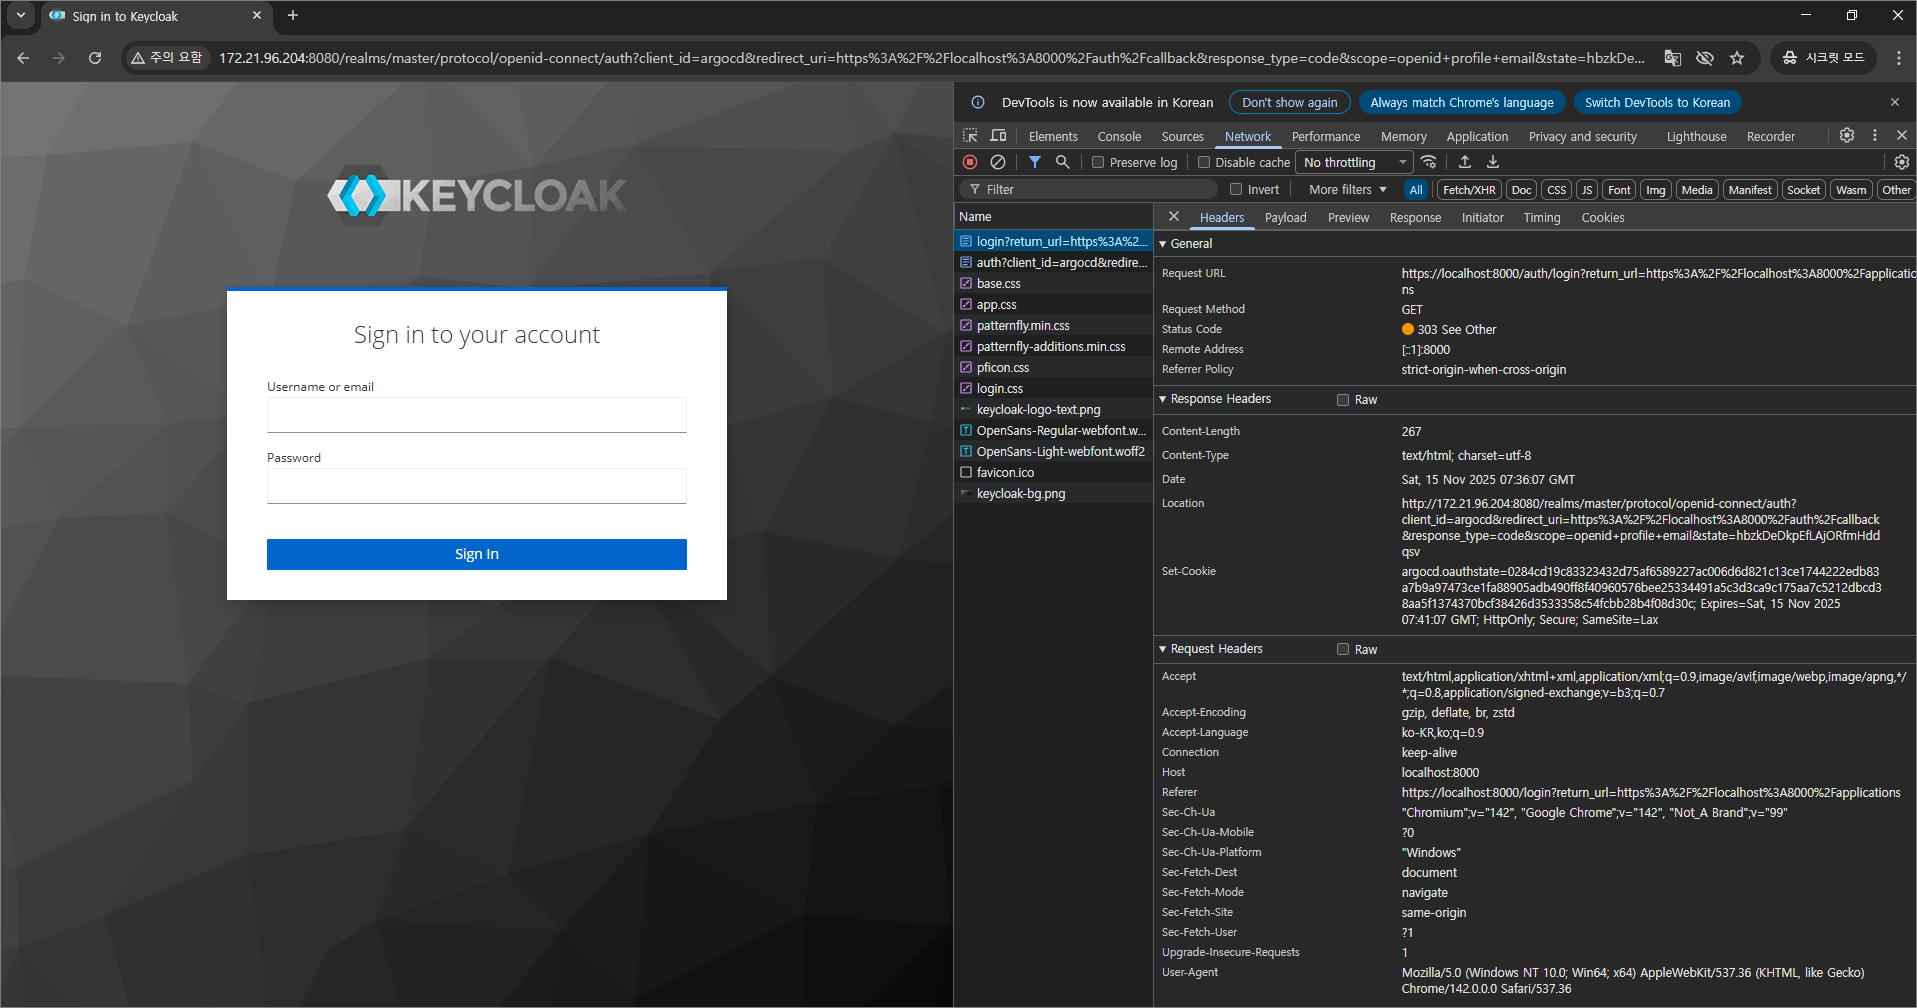Select the inspect element picker icon
The height and width of the screenshot is (1008, 1917).
pos(970,136)
